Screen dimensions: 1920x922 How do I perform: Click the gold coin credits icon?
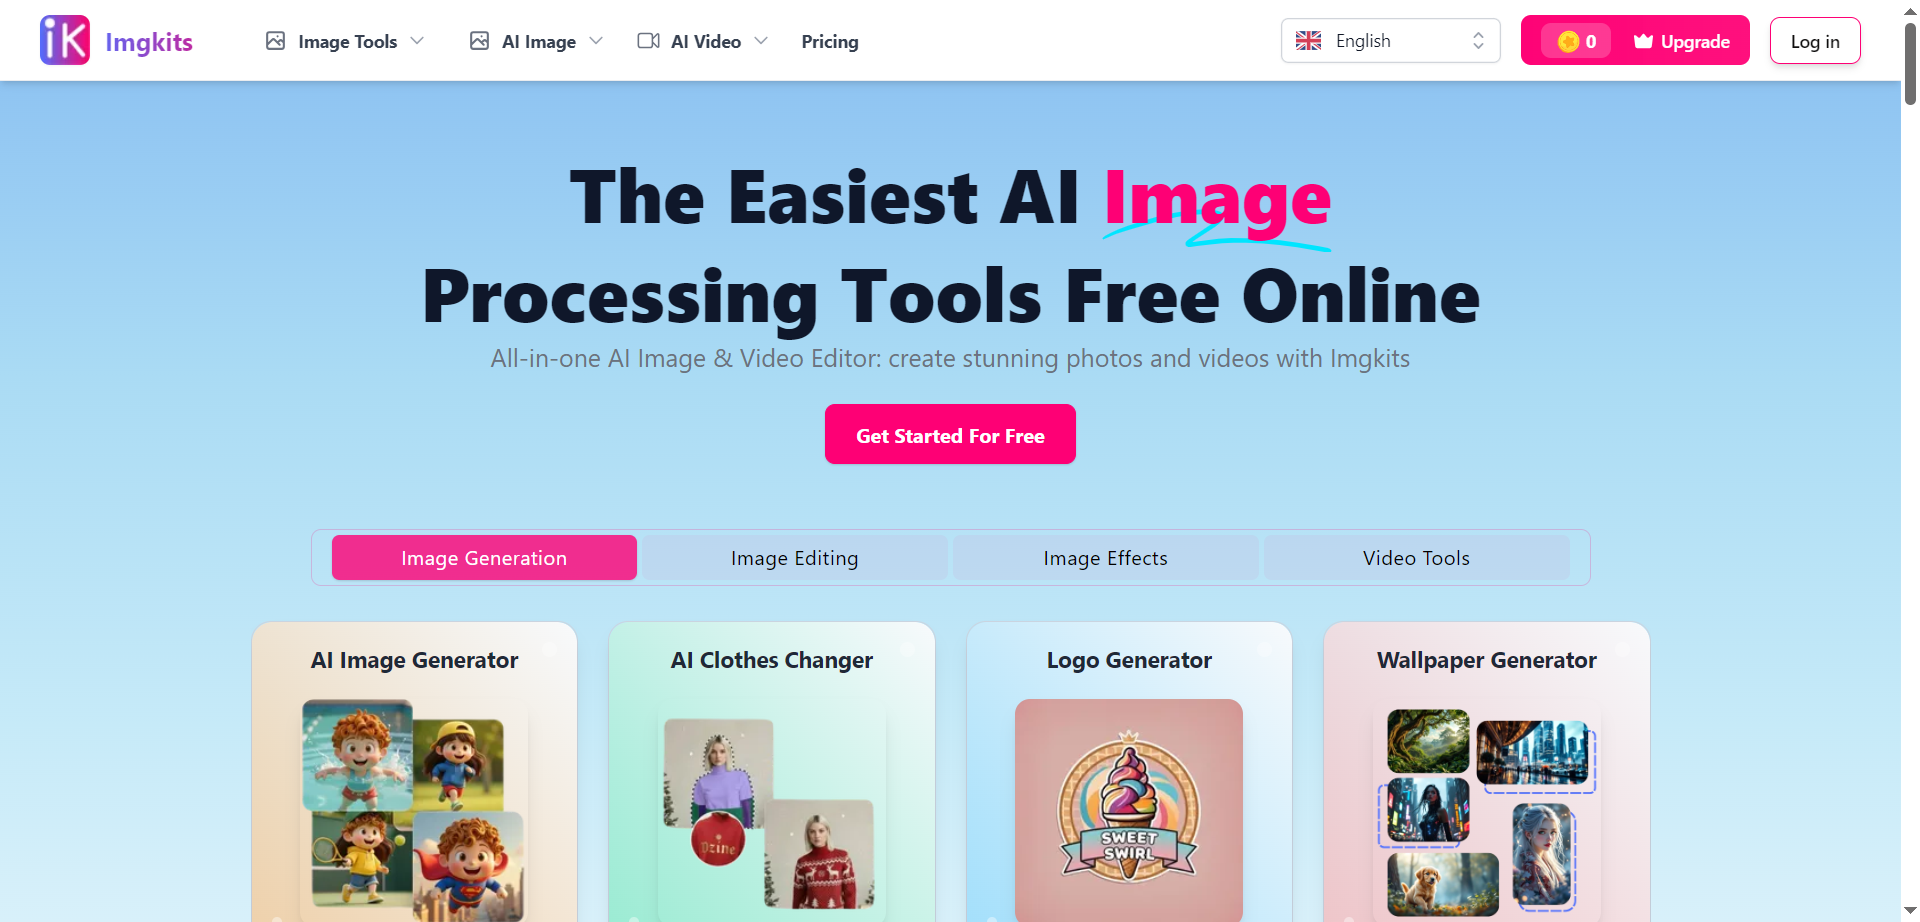[x=1568, y=41]
